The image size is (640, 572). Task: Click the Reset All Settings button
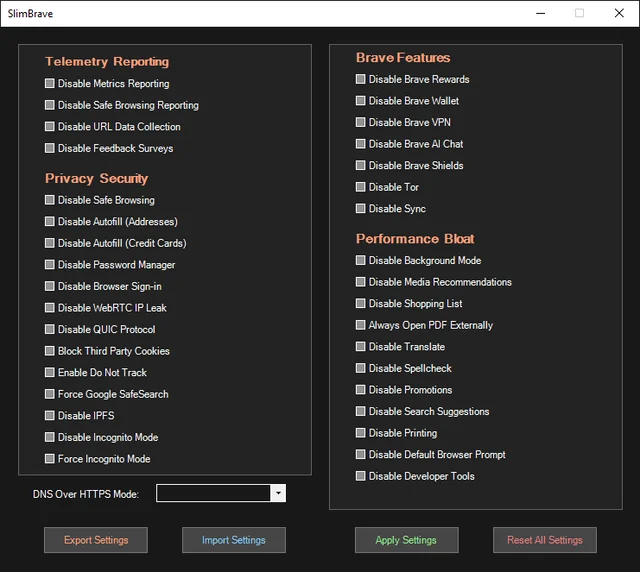[545, 540]
